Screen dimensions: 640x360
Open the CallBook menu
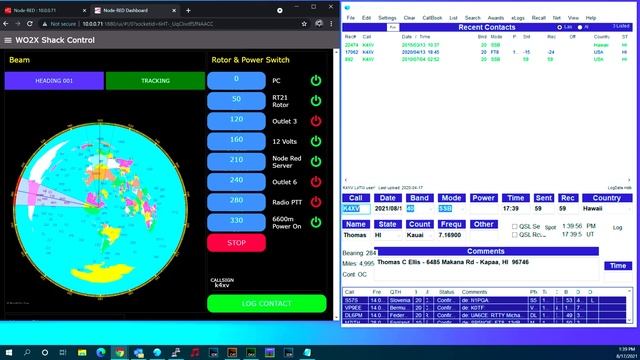(432, 18)
